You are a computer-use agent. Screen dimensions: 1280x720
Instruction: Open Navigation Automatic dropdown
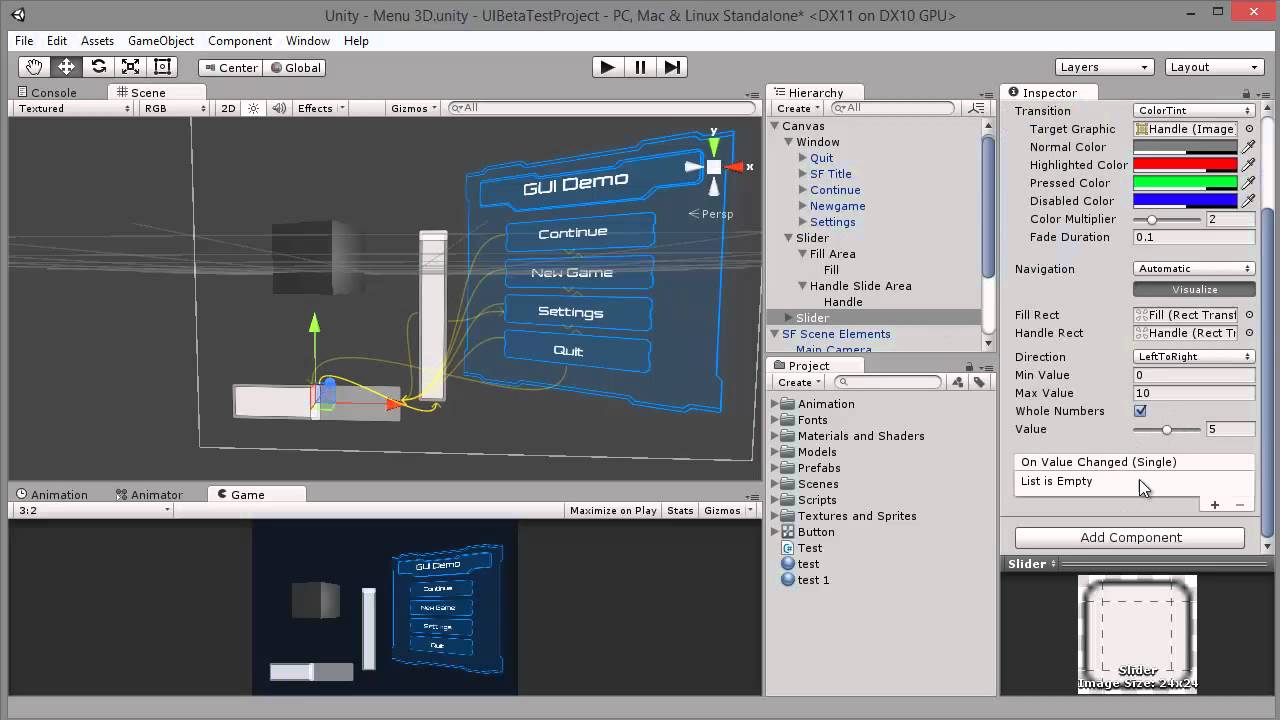click(1194, 269)
